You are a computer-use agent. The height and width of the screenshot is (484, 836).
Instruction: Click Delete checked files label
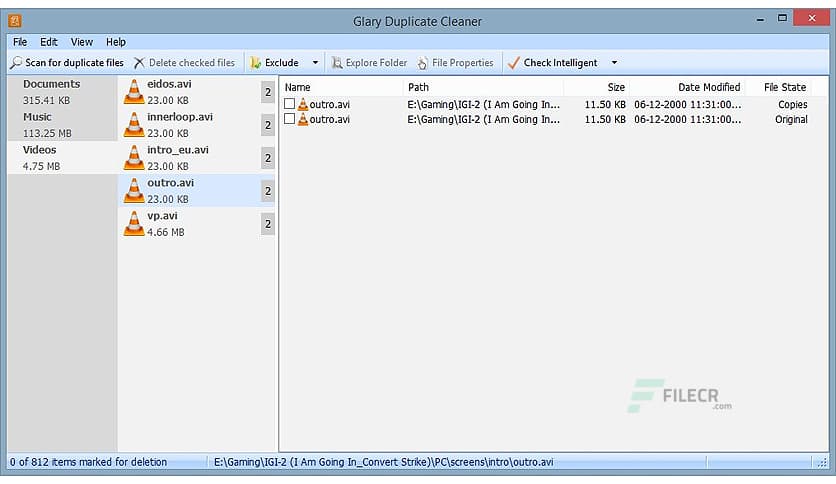[x=192, y=63]
